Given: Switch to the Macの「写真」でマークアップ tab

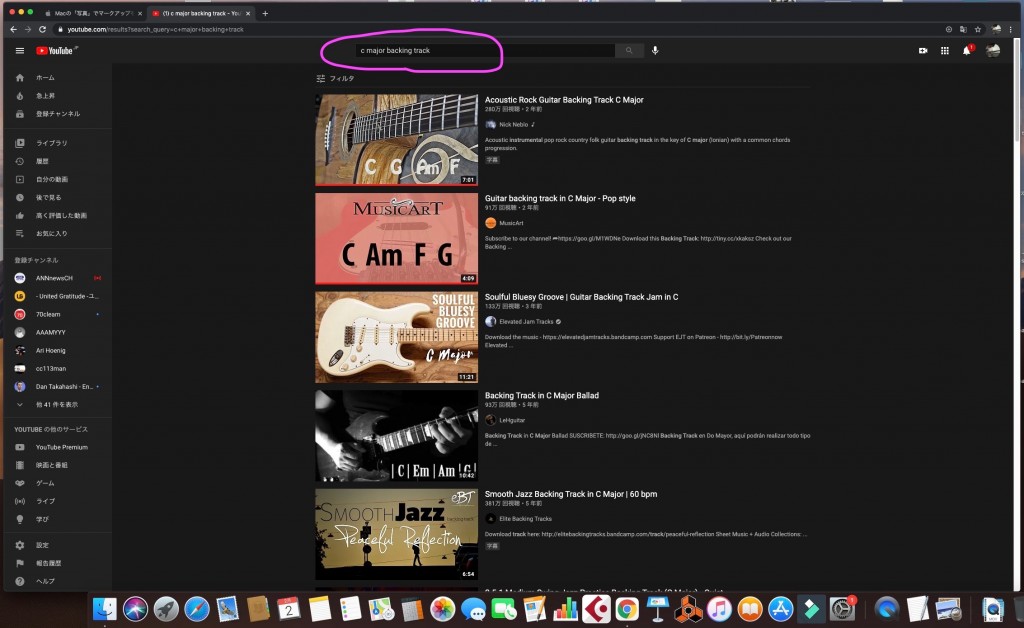Looking at the screenshot, I should 95,13.
